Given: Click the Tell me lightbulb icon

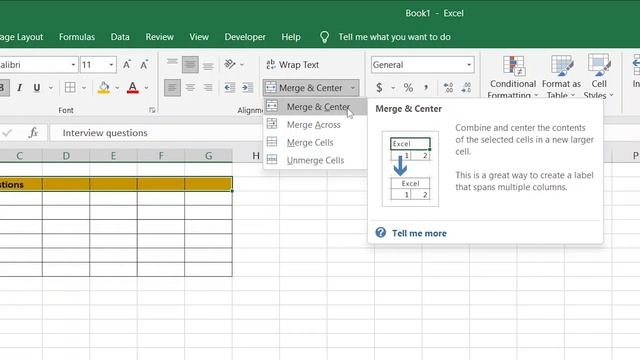Looking at the screenshot, I should click(x=324, y=37).
